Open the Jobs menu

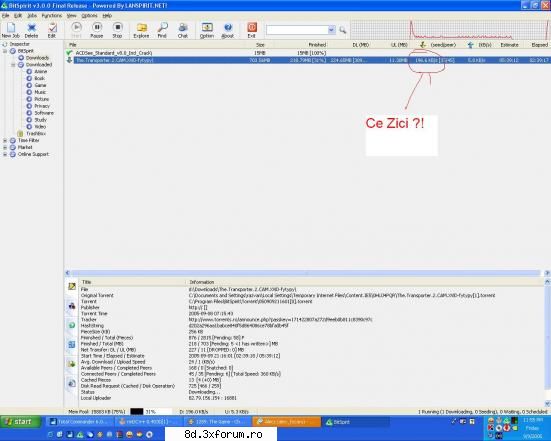pyautogui.click(x=32, y=15)
